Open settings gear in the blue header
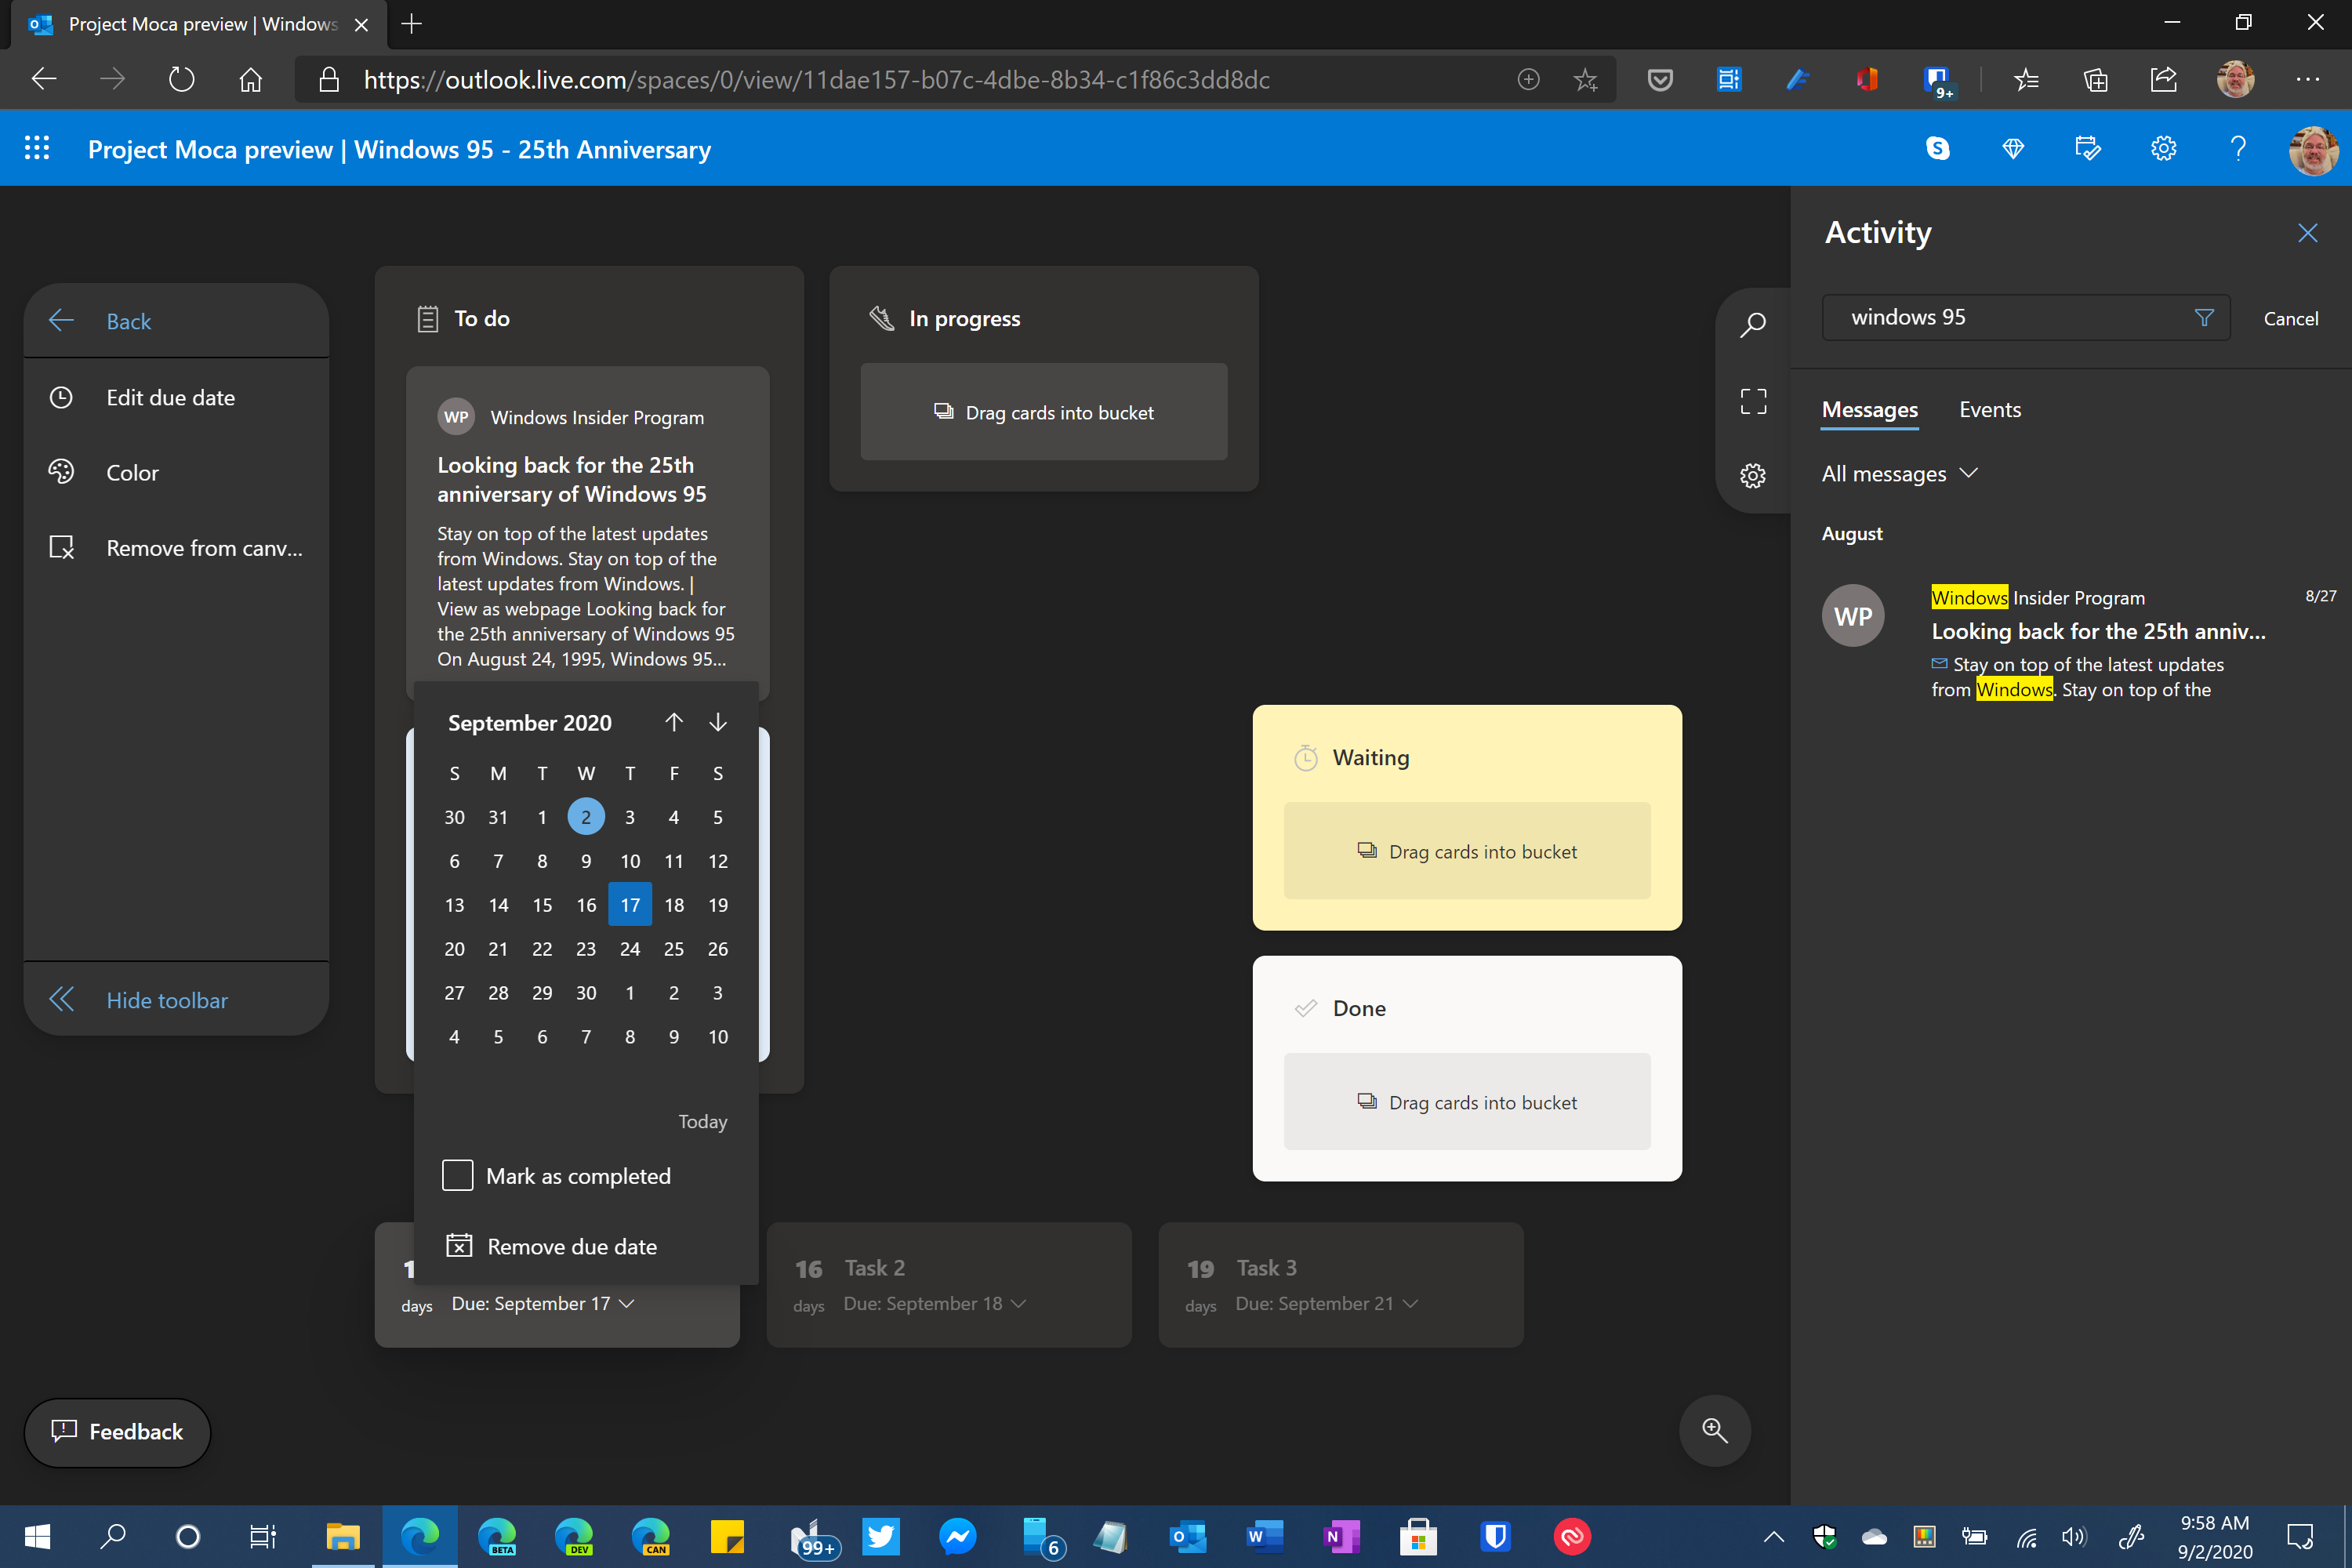Image resolution: width=2352 pixels, height=1568 pixels. pos(2162,148)
